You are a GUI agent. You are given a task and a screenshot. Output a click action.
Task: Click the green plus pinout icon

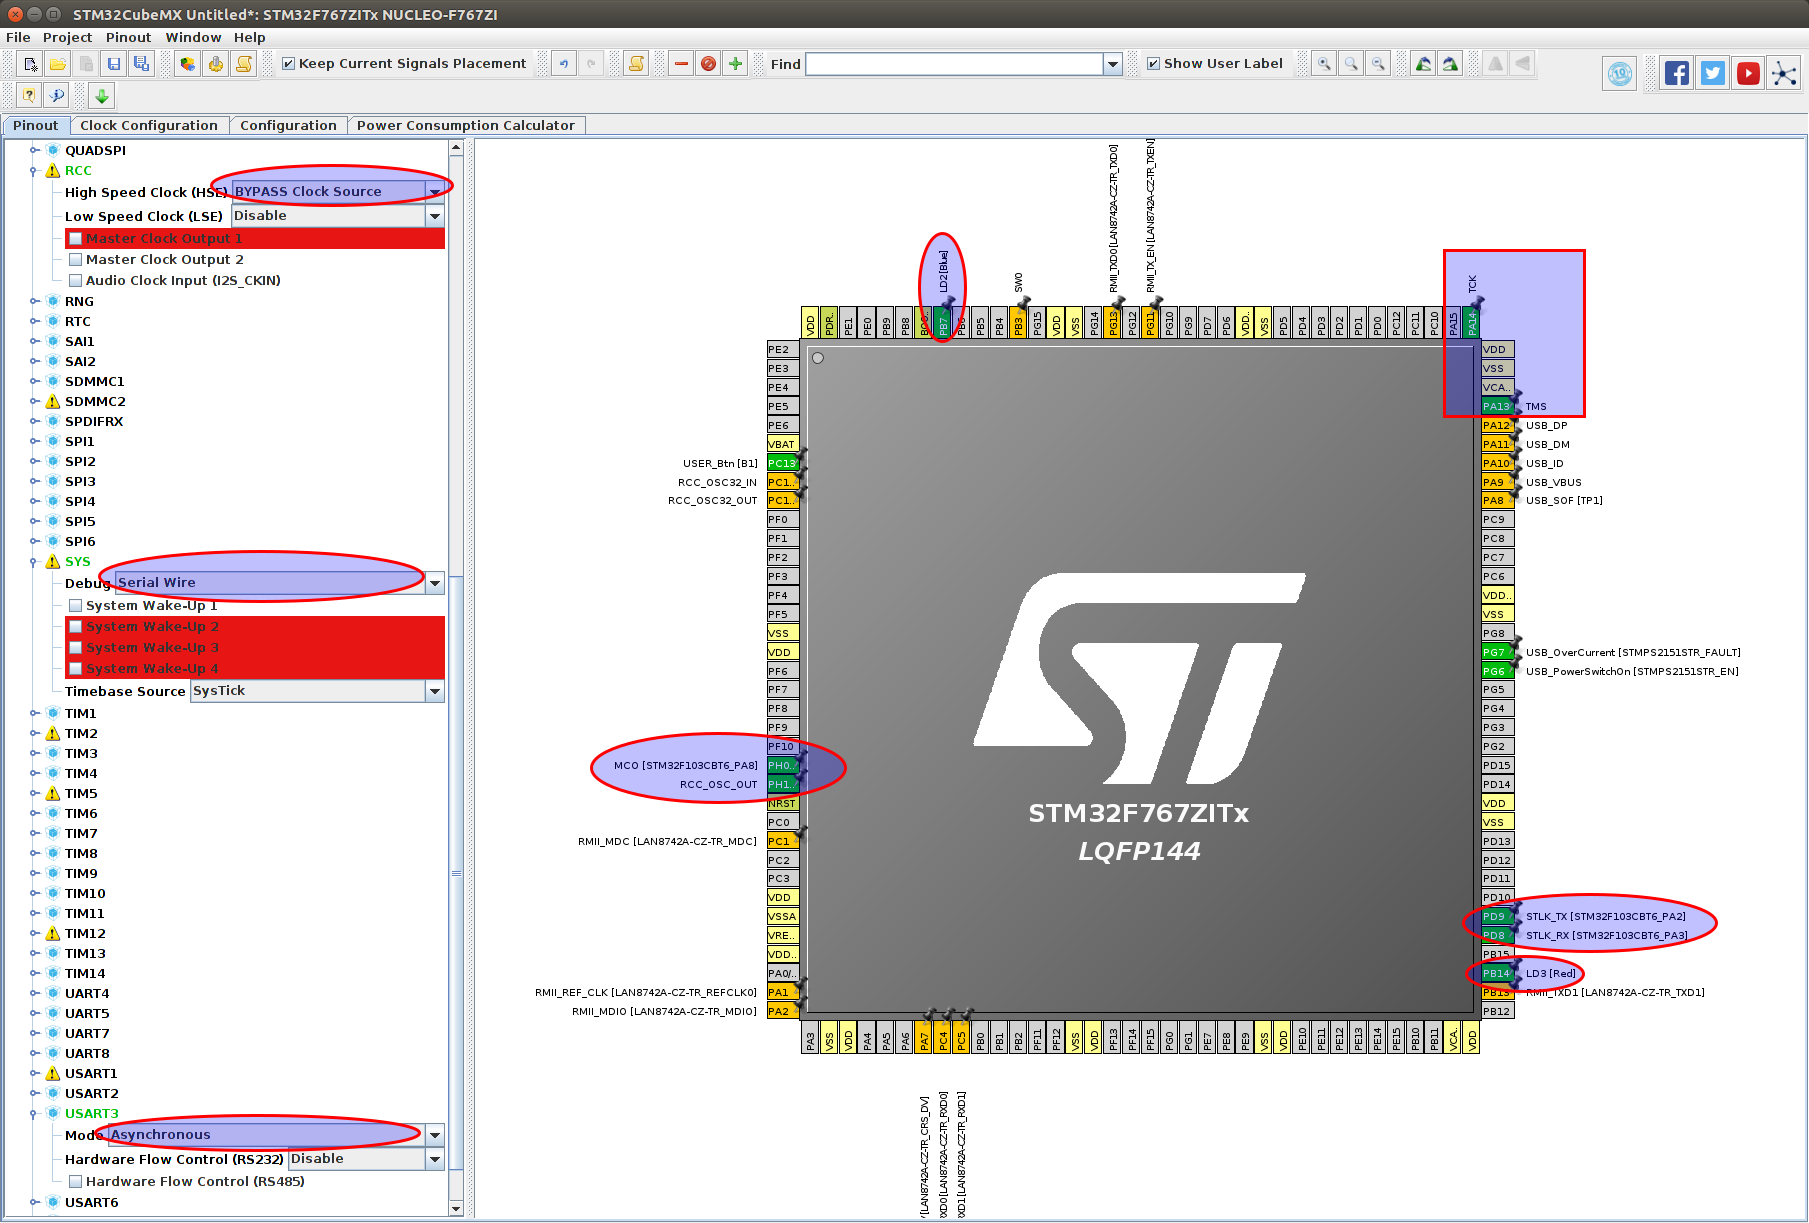click(735, 63)
